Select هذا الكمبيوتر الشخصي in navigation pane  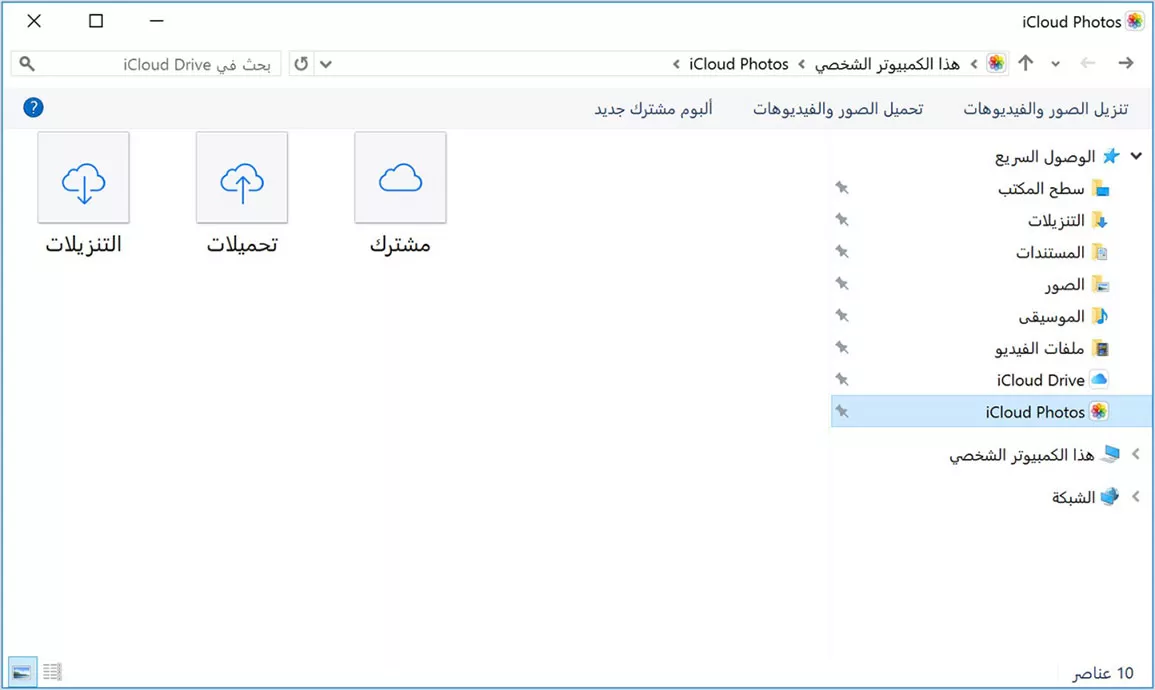click(x=1021, y=455)
